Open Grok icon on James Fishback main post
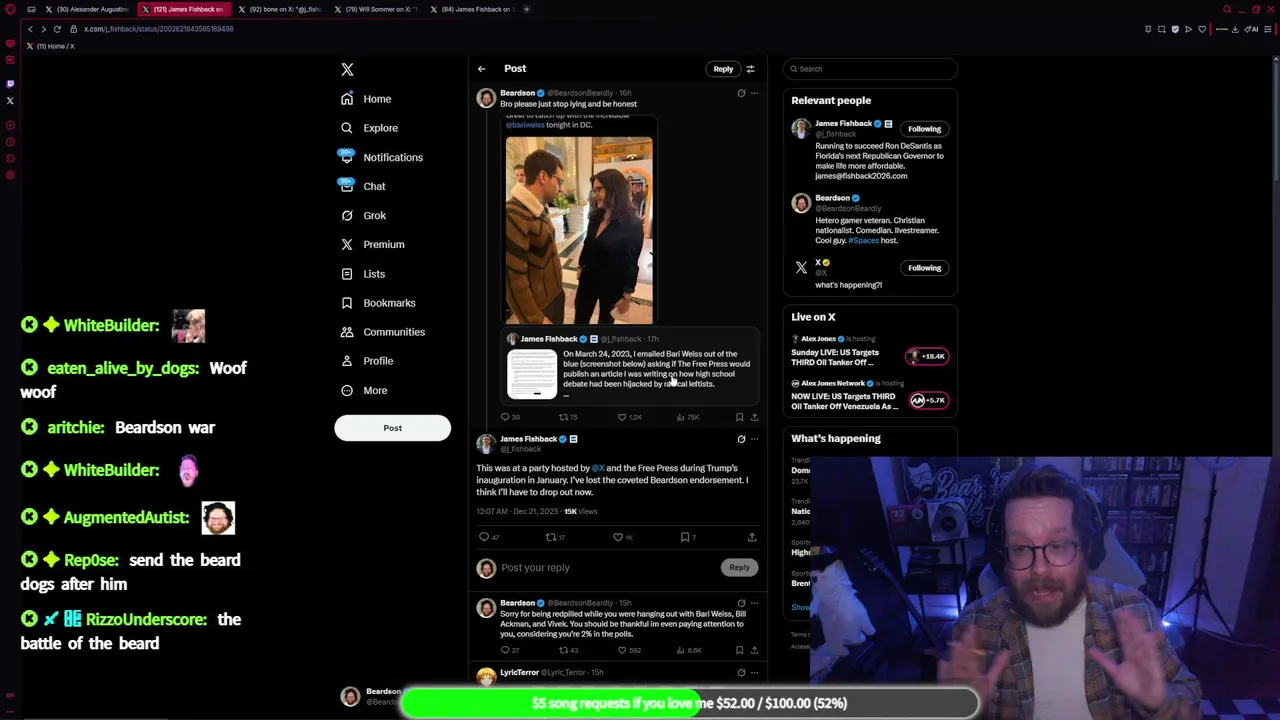 tap(741, 439)
